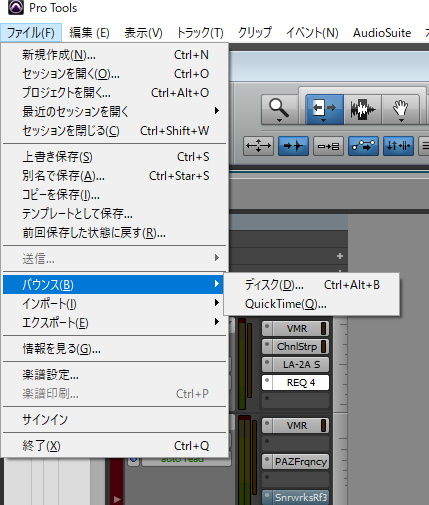
Task: Choose コピーを保存(I)... entry
Action: click(x=115, y=195)
